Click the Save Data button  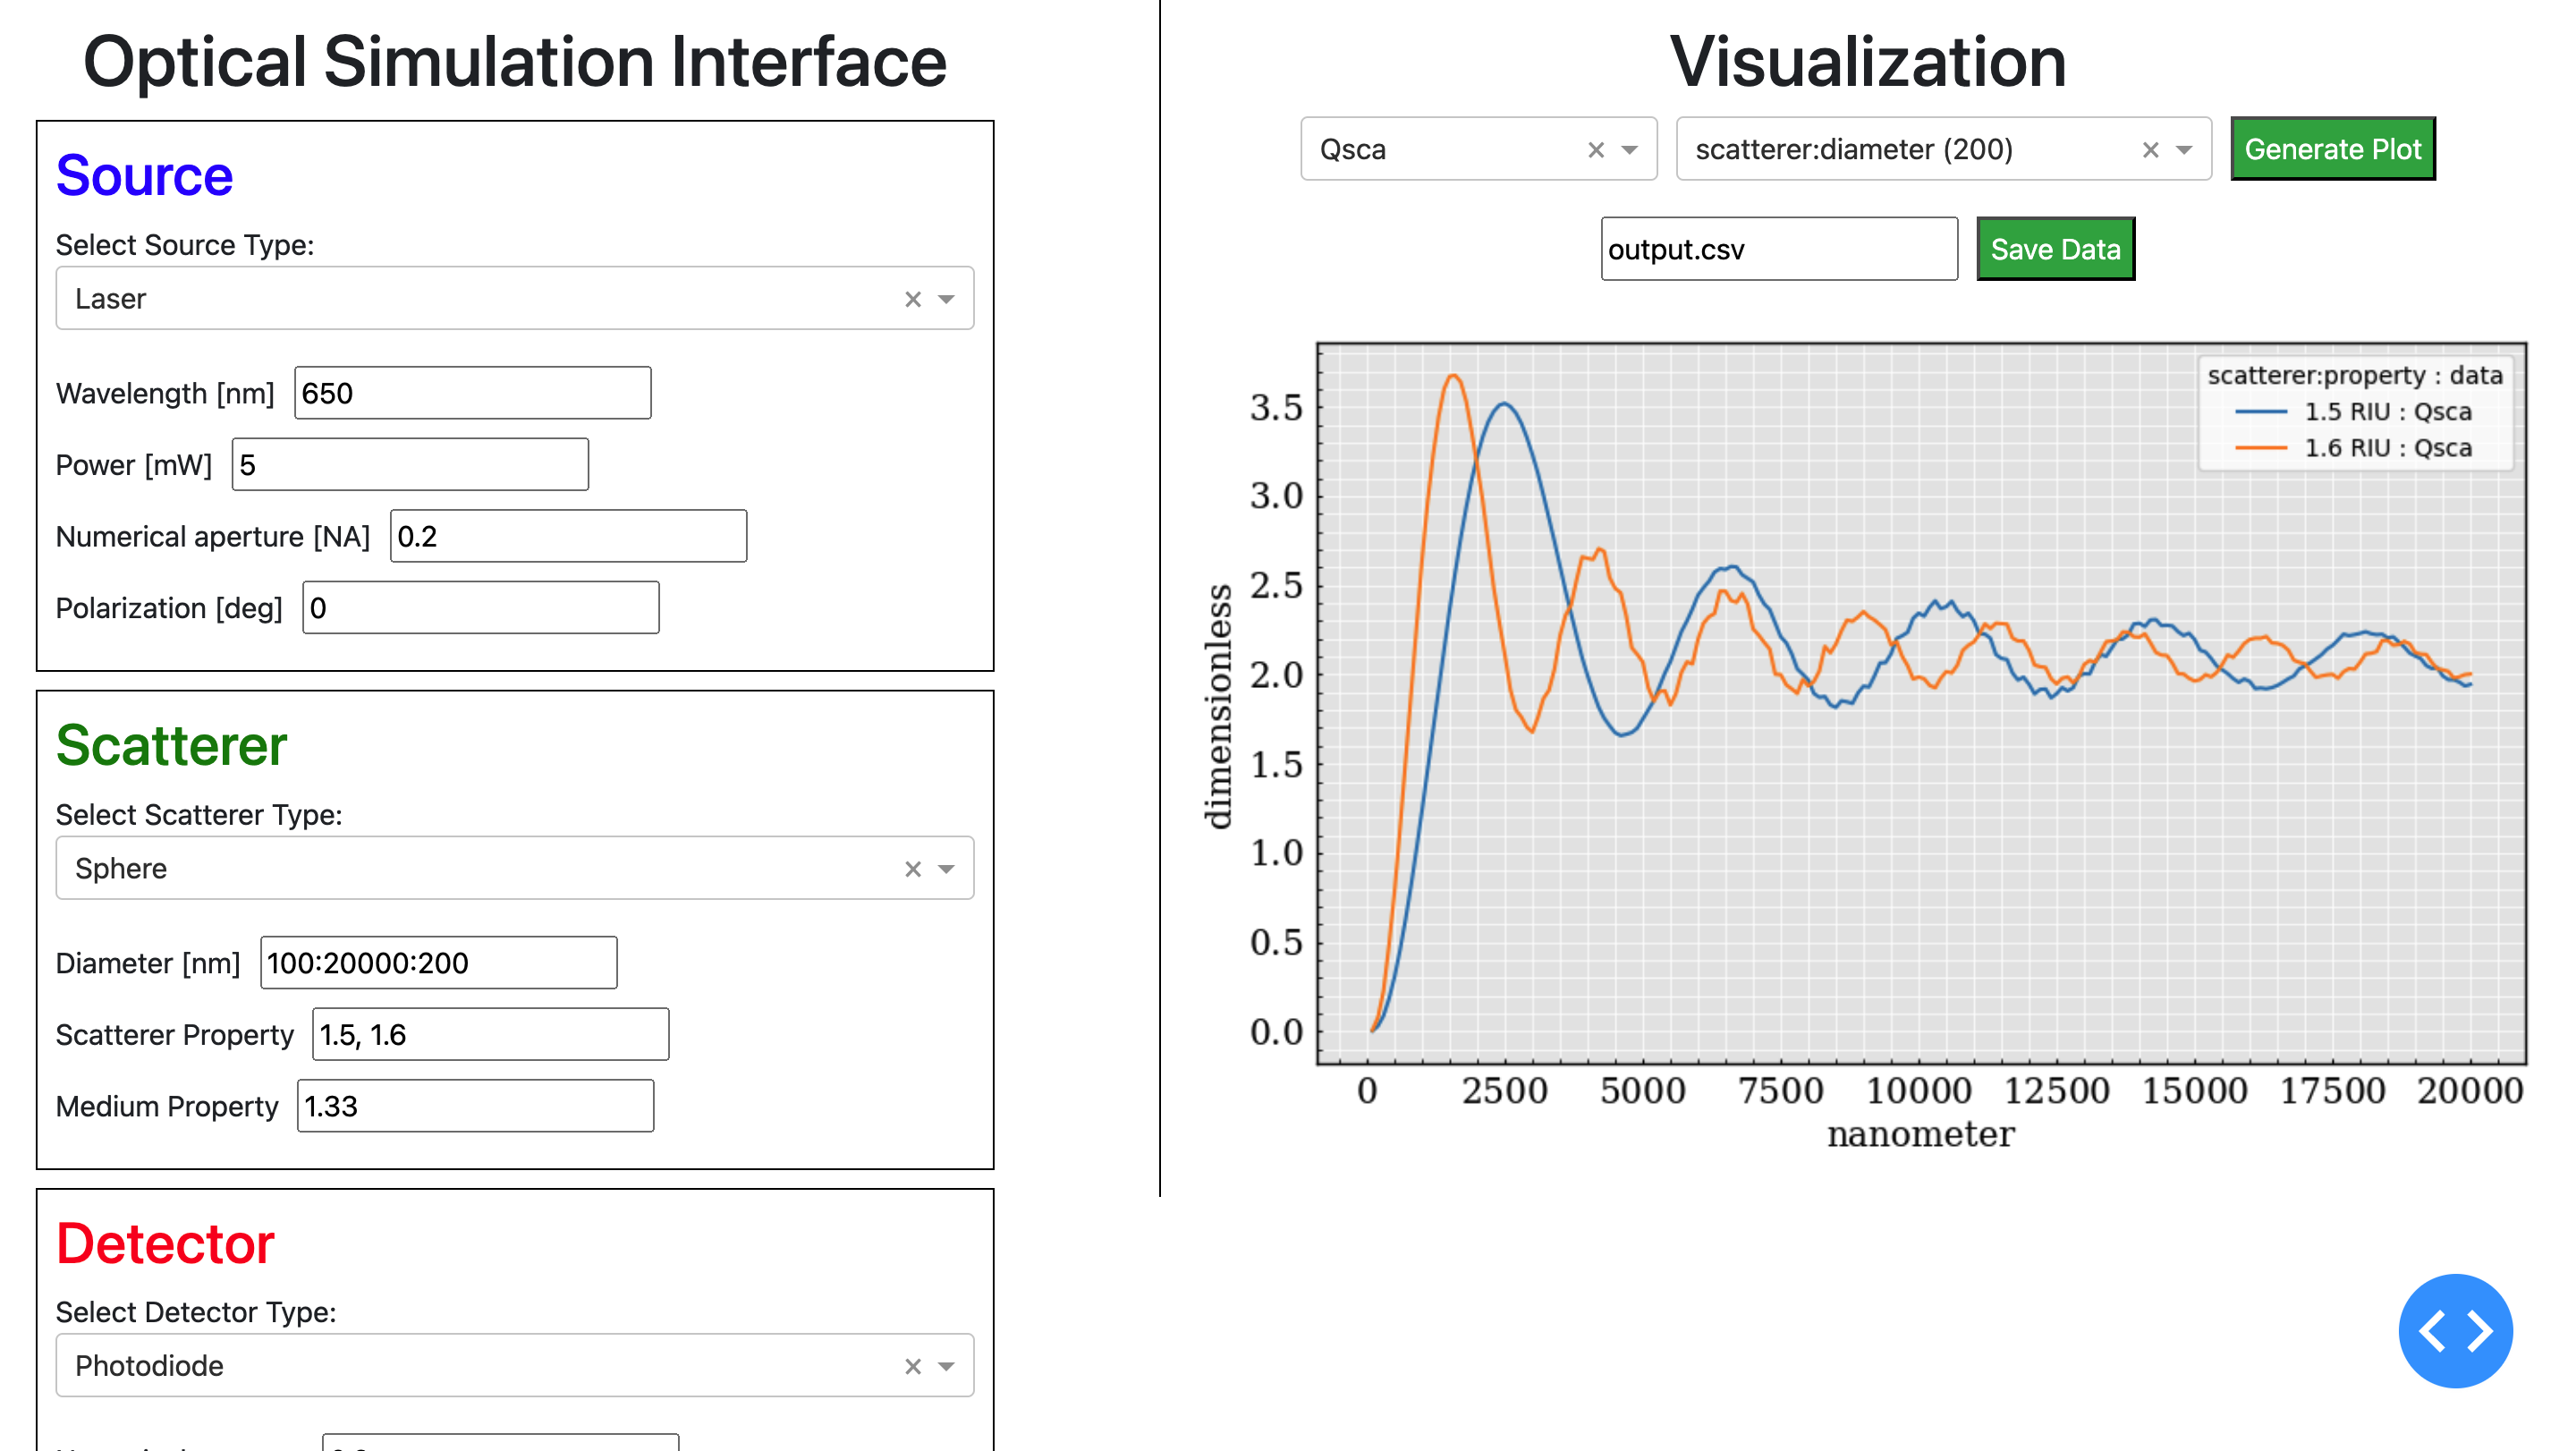[x=2055, y=249]
